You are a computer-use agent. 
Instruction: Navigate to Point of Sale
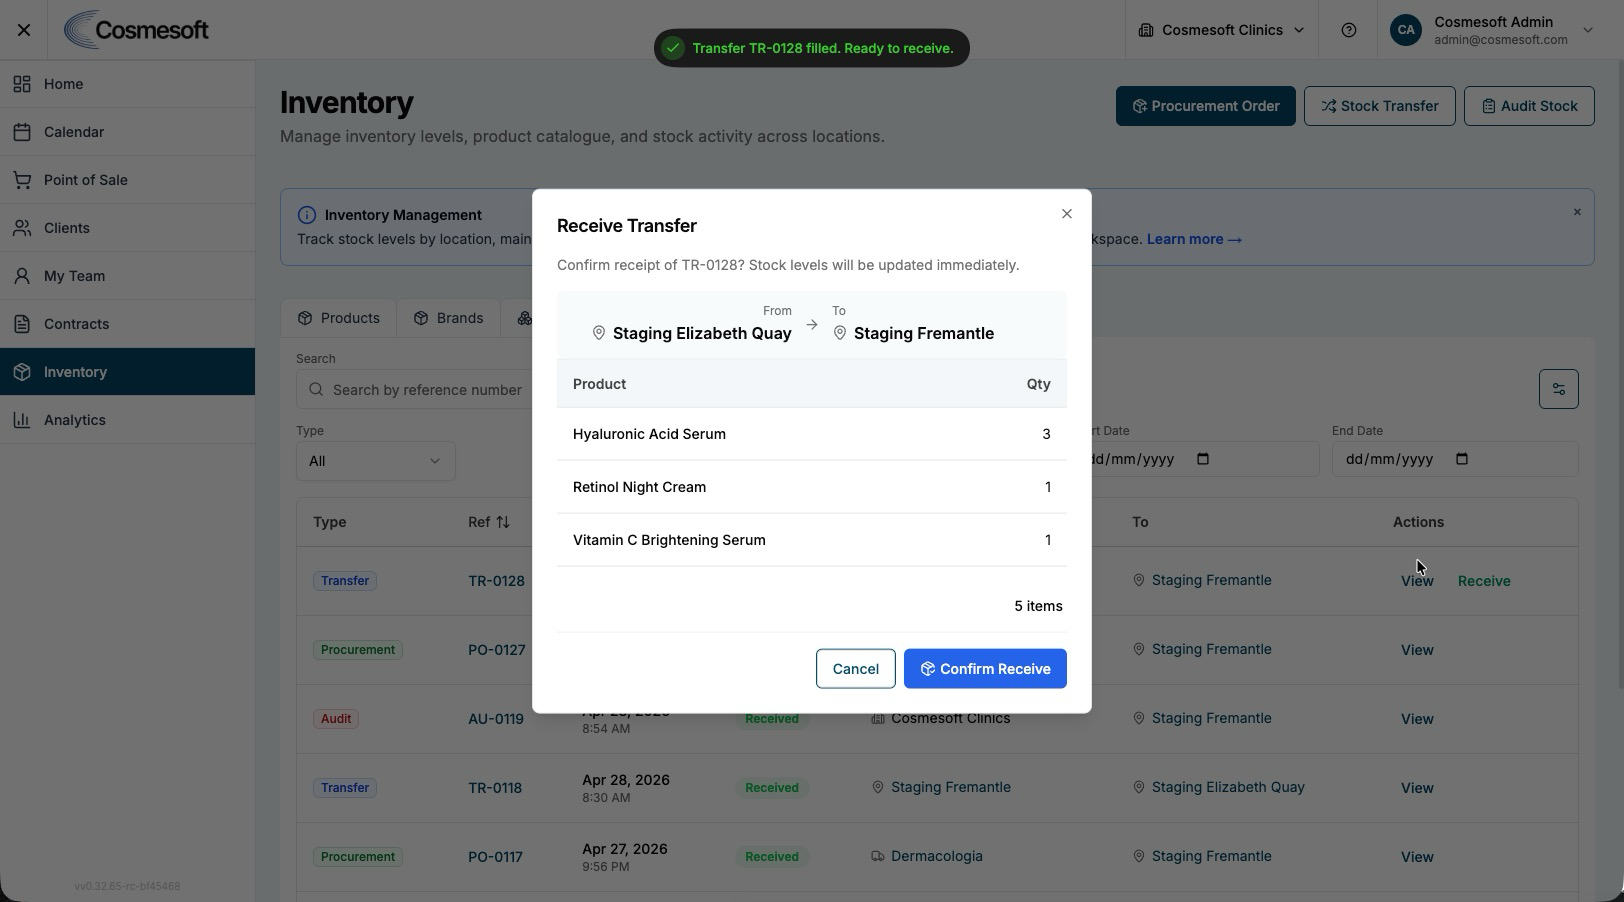[x=127, y=180]
